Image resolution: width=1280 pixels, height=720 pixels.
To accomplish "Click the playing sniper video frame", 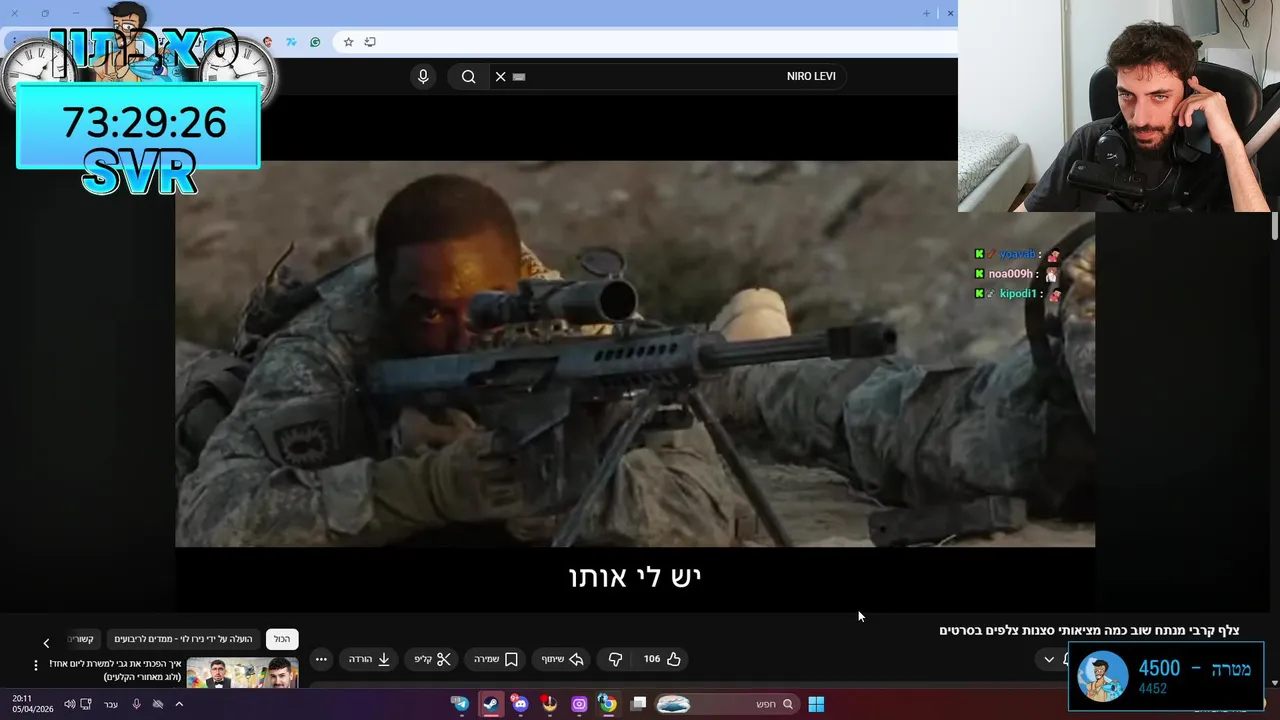I will [635, 354].
